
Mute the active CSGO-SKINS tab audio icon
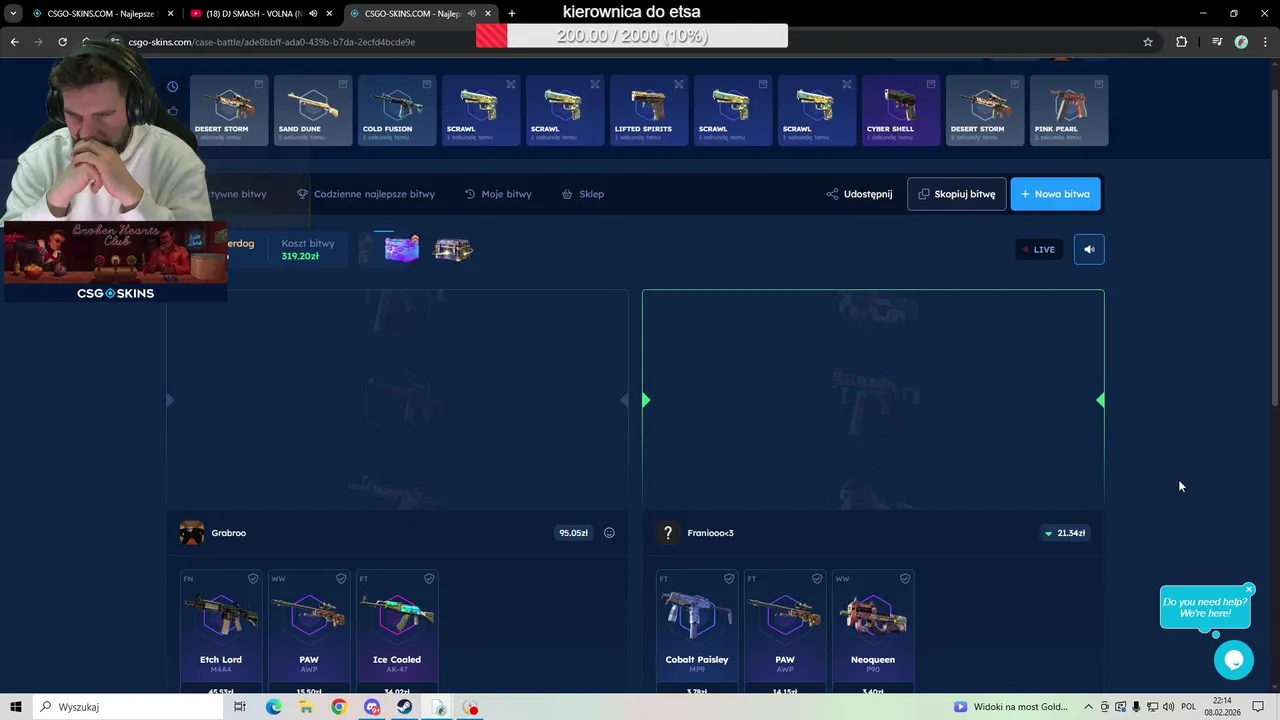[471, 14]
